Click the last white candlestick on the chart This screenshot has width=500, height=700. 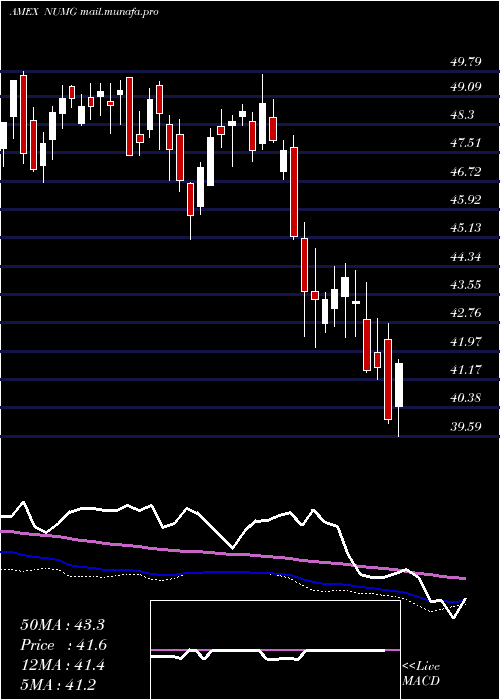point(398,385)
